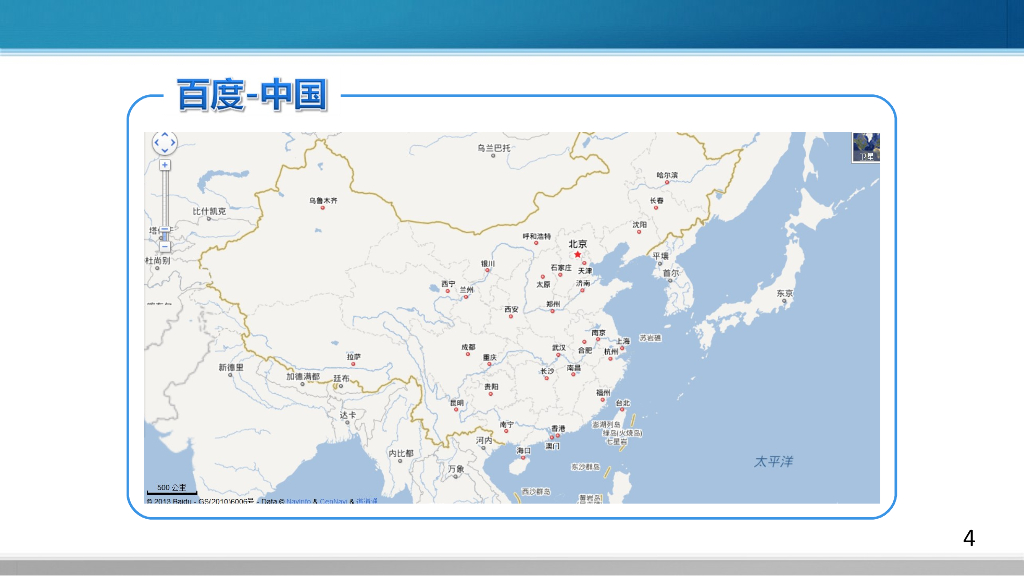This screenshot has height=576, width=1024.
Task: Click the upper zoom slider track
Action: point(165,199)
